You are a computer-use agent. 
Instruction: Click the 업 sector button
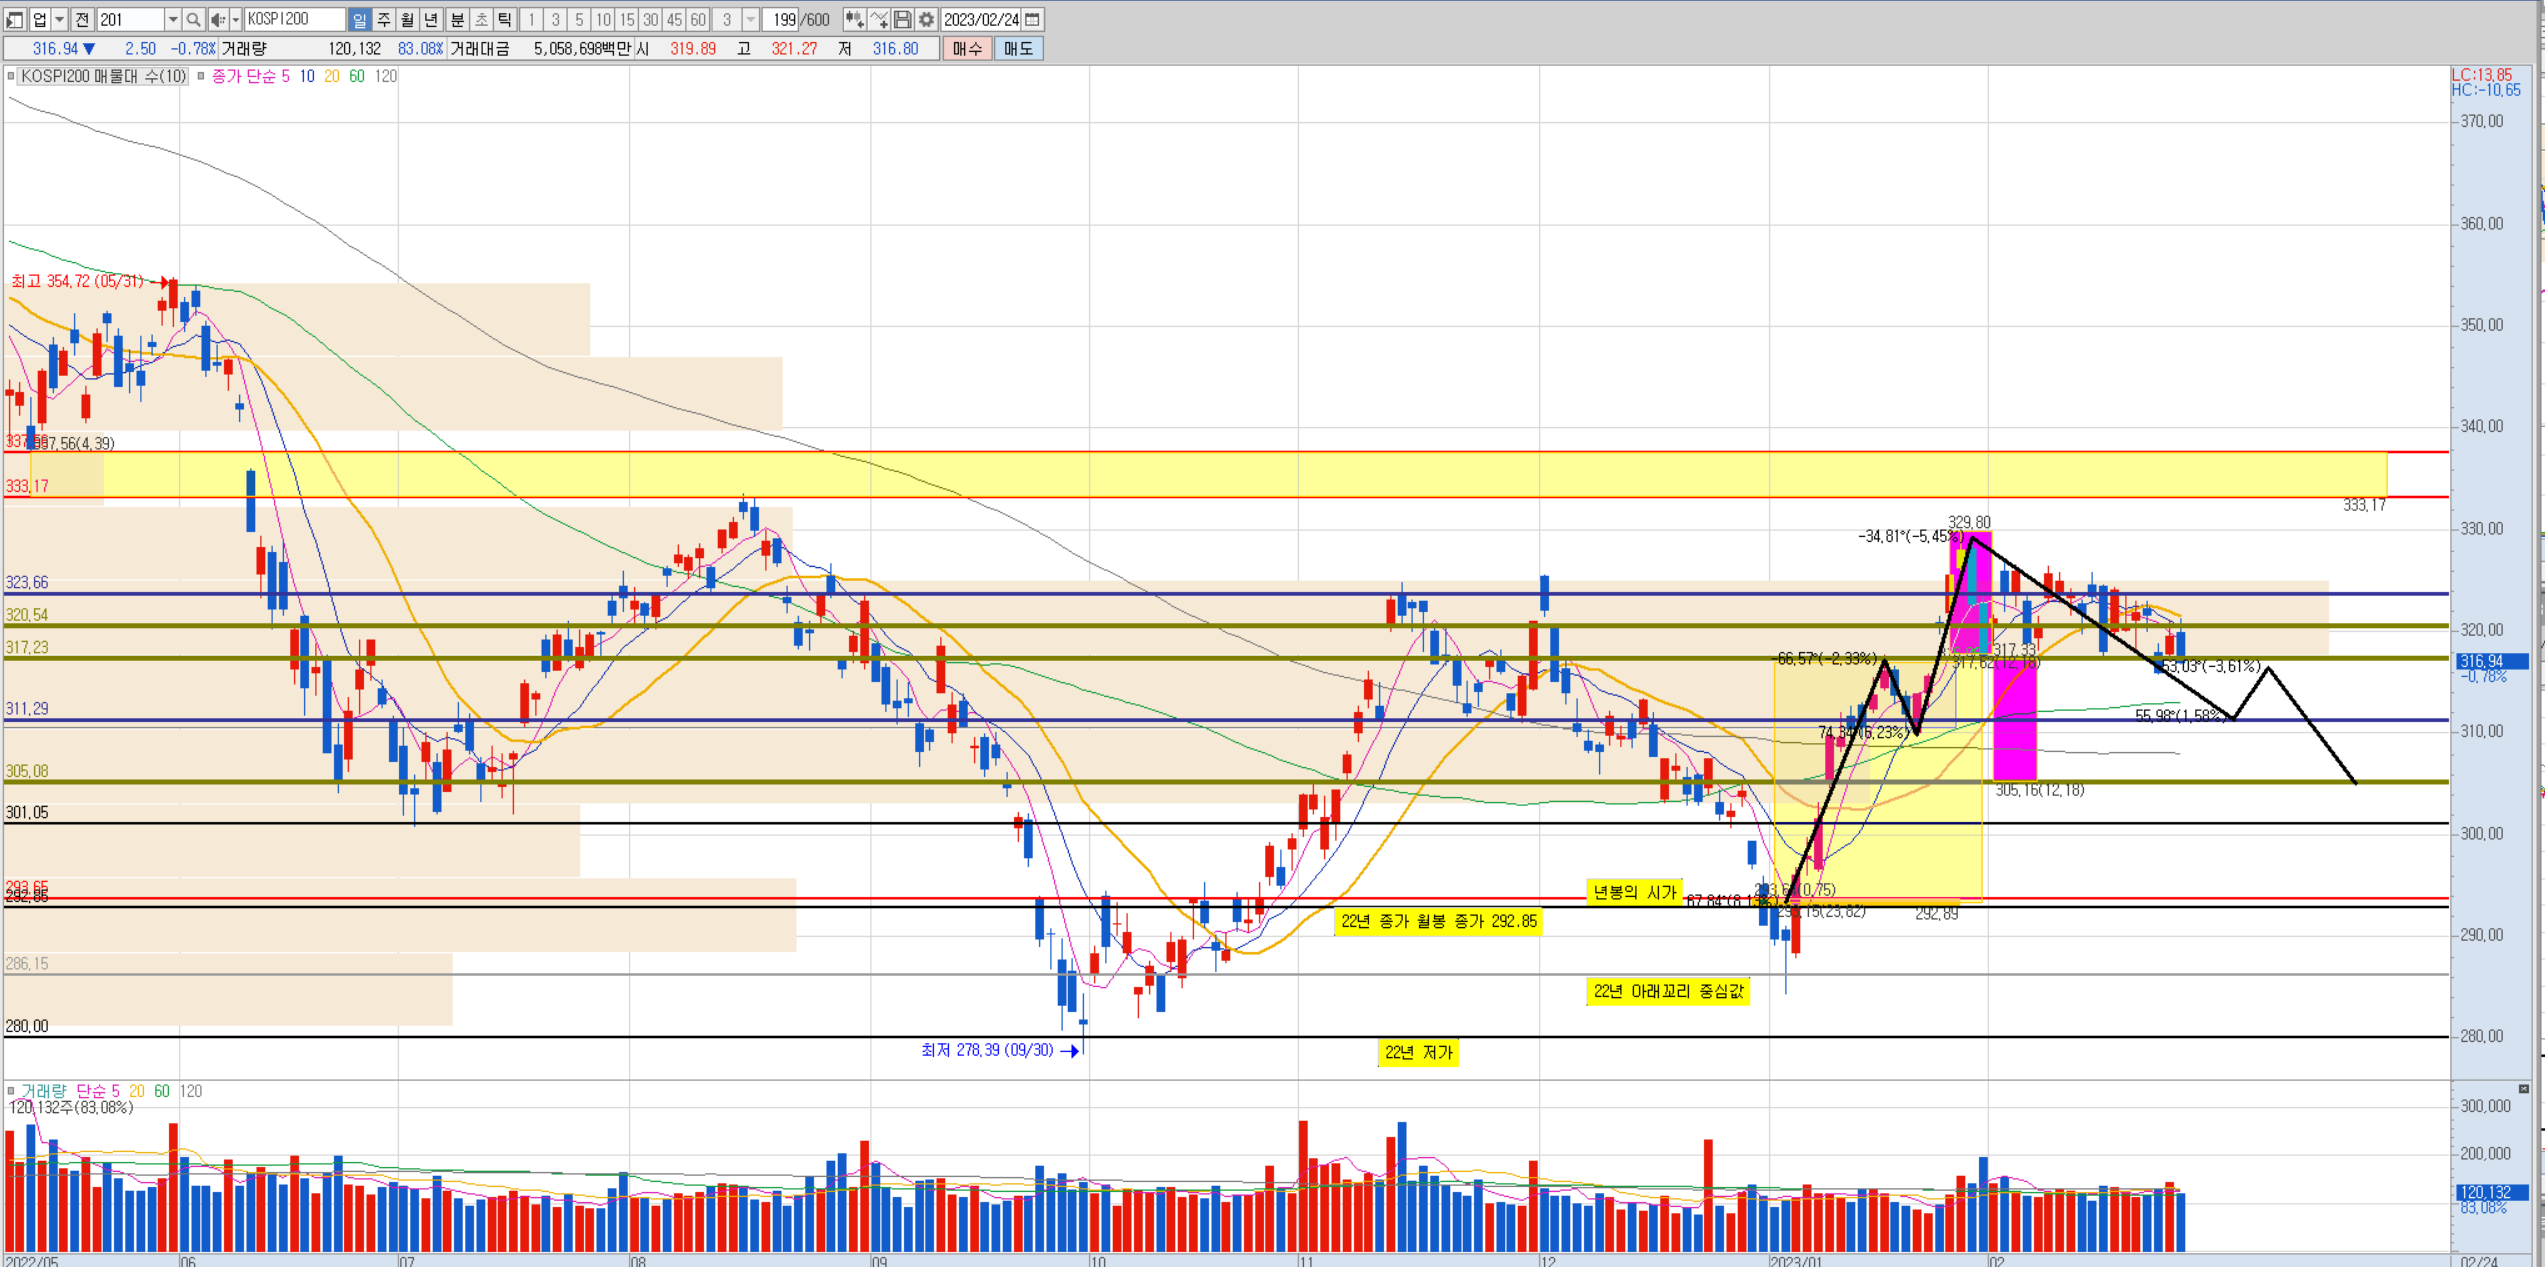coord(39,19)
